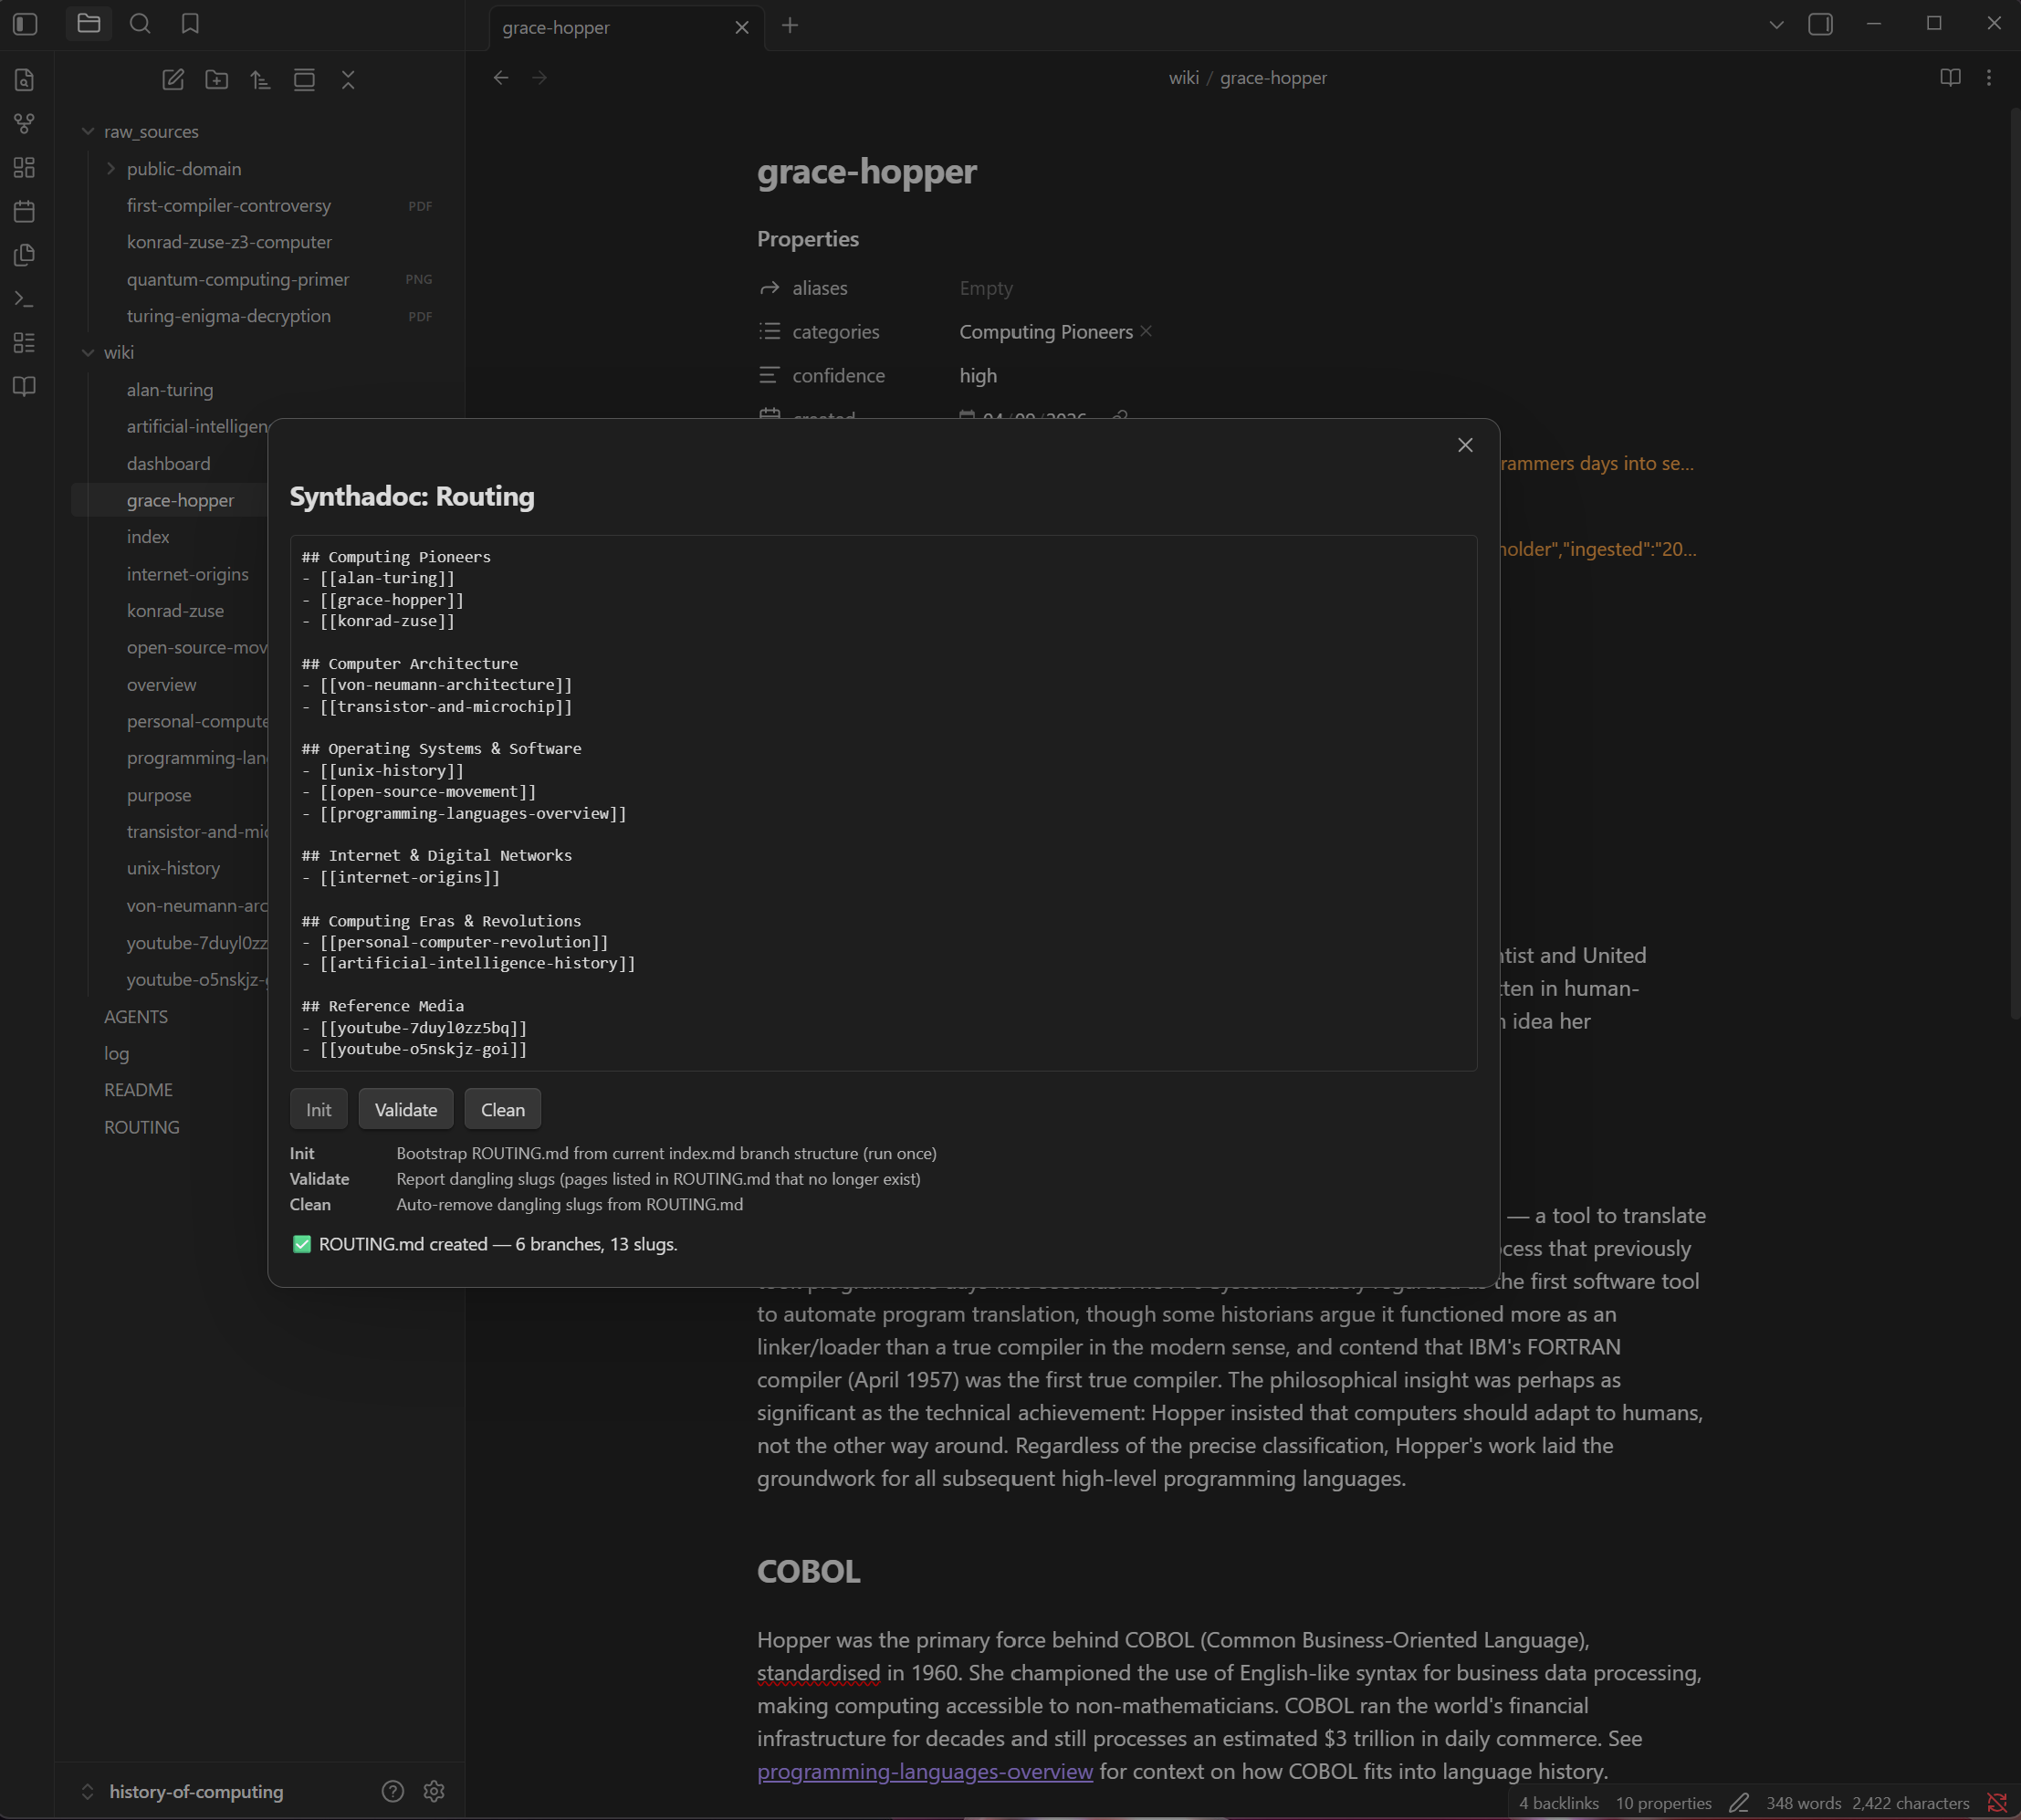This screenshot has width=2021, height=1820.
Task: Open 4 backlinks in status bar
Action: [x=1558, y=1802]
